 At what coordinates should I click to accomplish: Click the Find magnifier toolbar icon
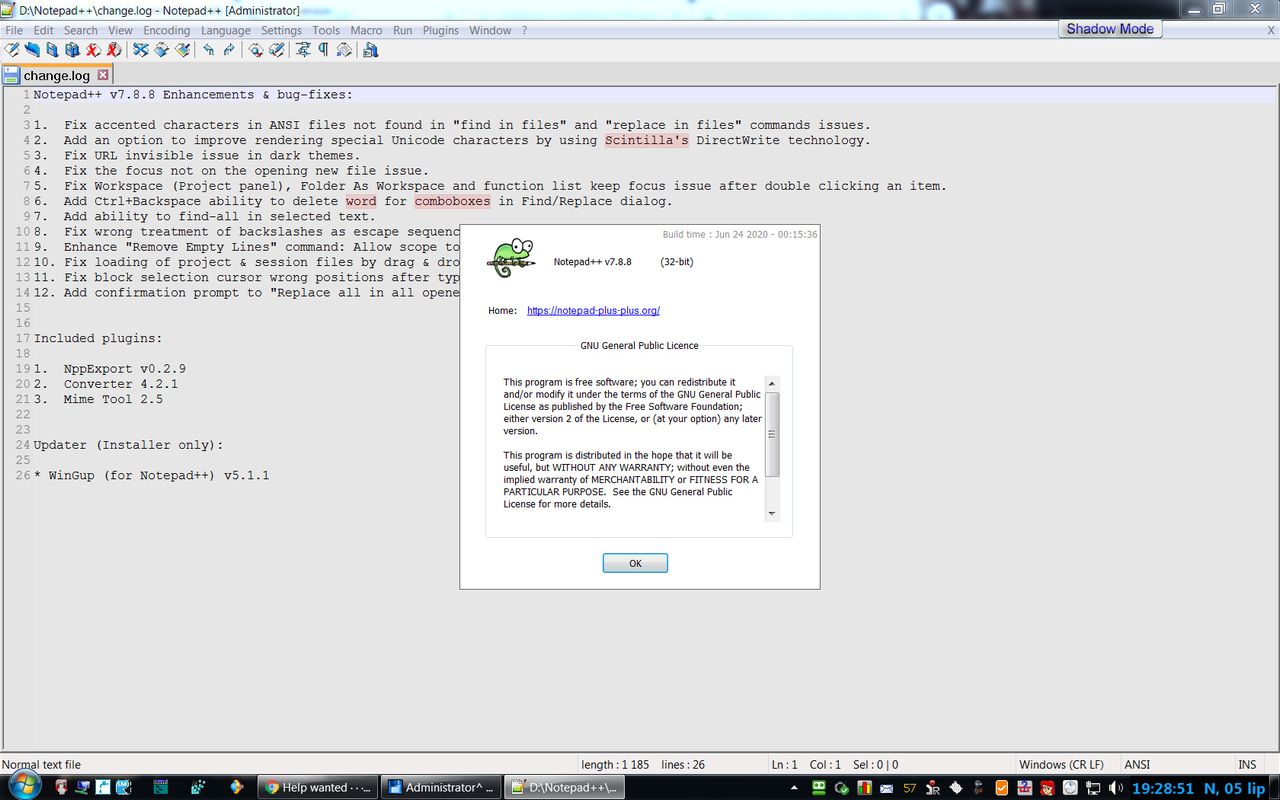[x=256, y=49]
